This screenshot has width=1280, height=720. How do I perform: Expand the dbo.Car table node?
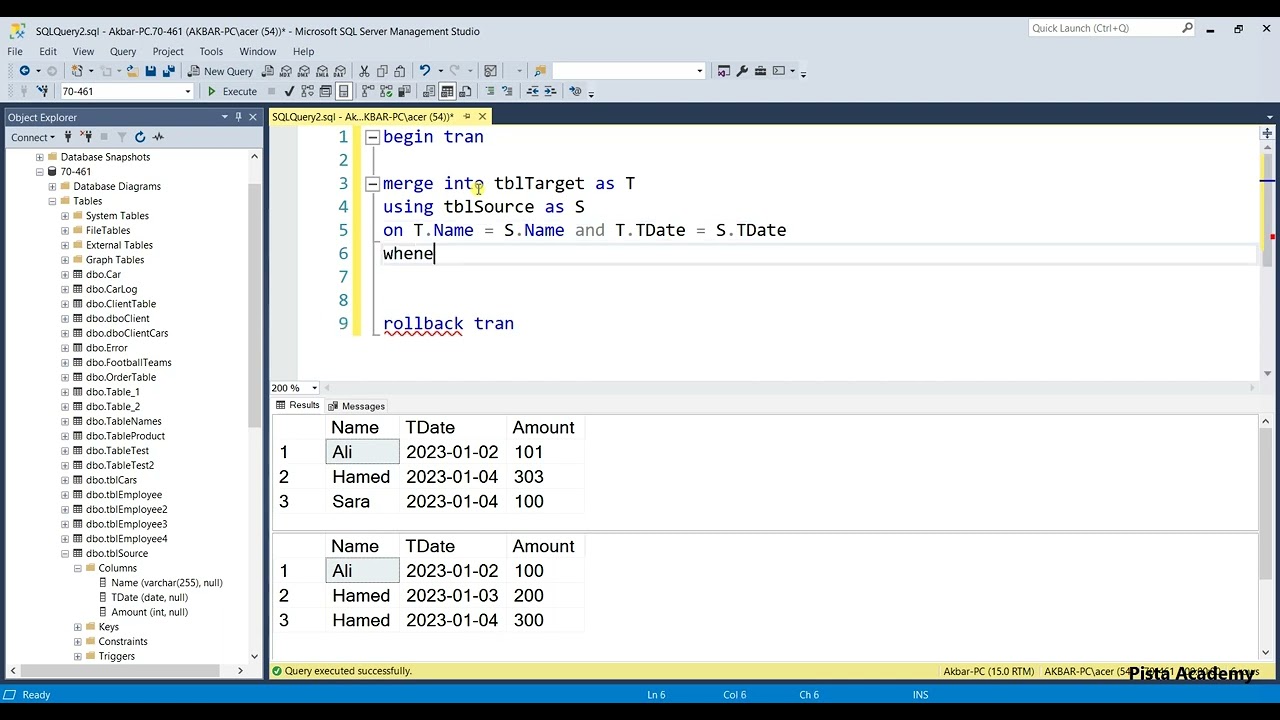65,274
